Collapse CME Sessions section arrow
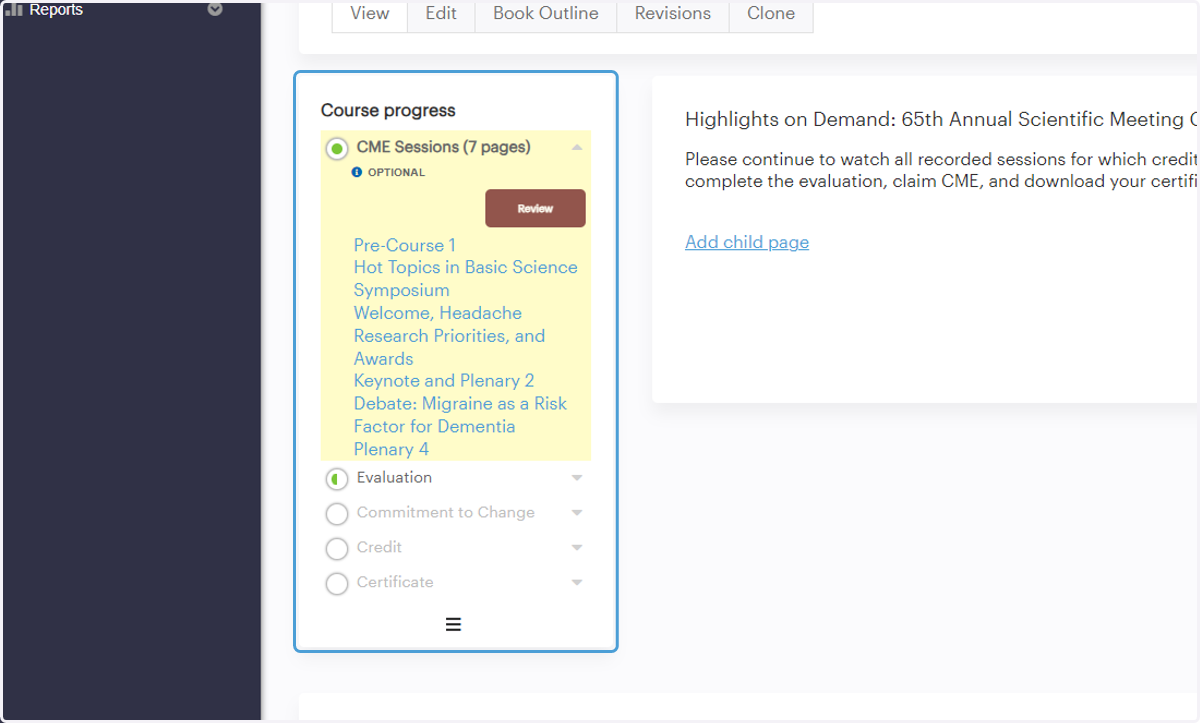This screenshot has width=1200, height=723. (577, 147)
